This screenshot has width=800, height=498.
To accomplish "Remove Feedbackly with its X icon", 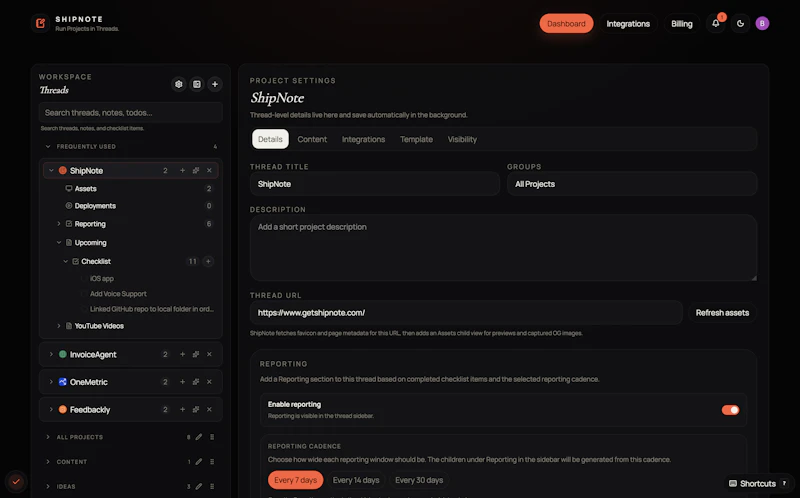I will [x=209, y=409].
